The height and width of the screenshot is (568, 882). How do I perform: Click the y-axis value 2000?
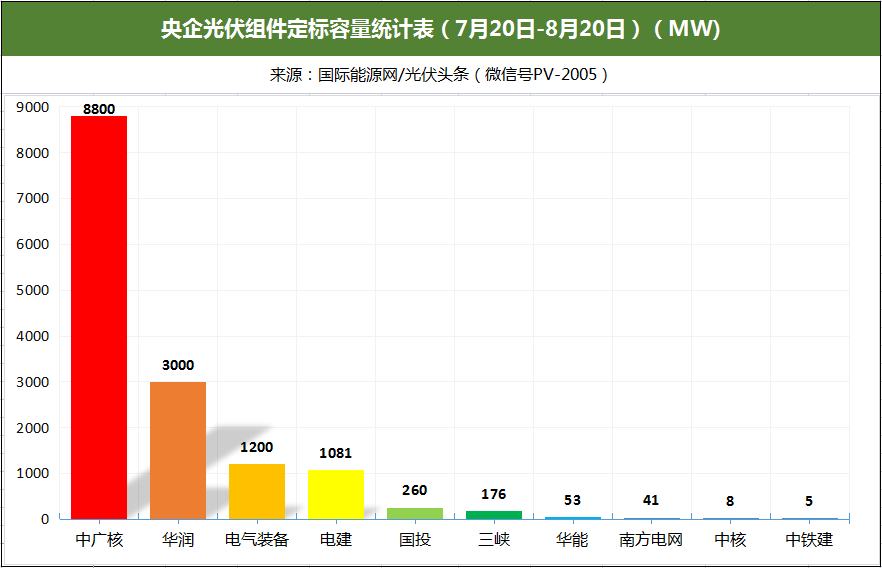33,428
